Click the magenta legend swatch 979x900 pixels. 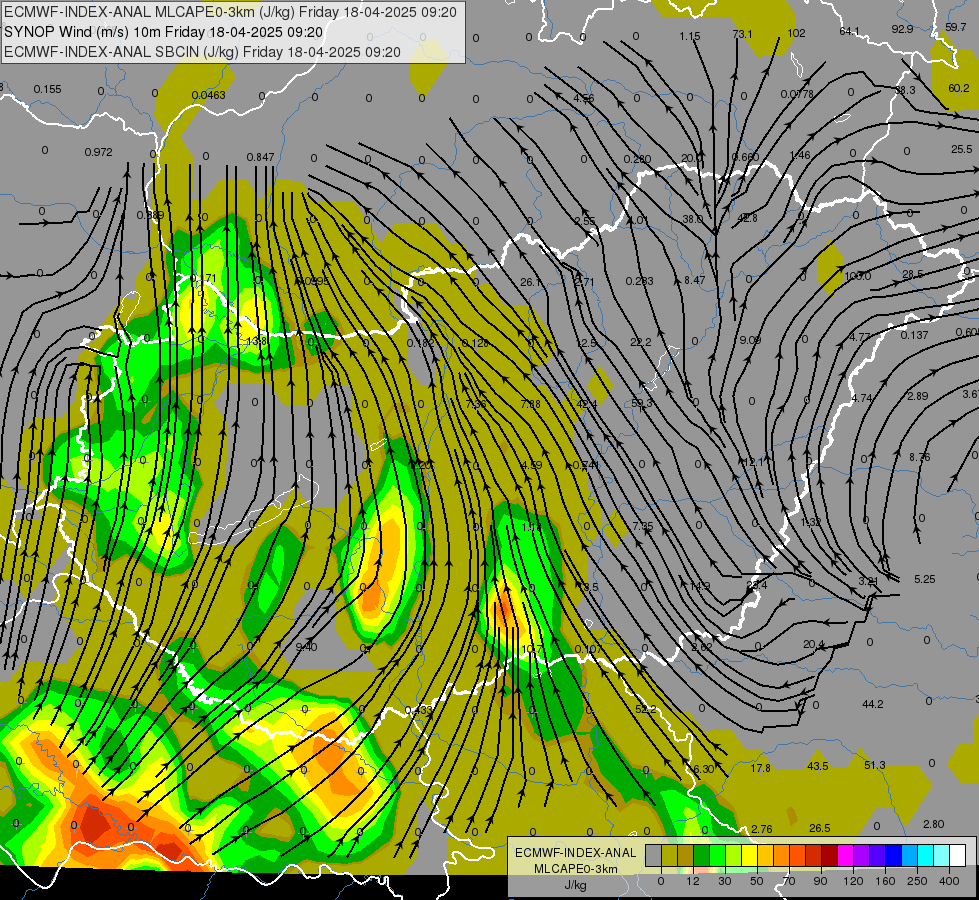[845, 855]
